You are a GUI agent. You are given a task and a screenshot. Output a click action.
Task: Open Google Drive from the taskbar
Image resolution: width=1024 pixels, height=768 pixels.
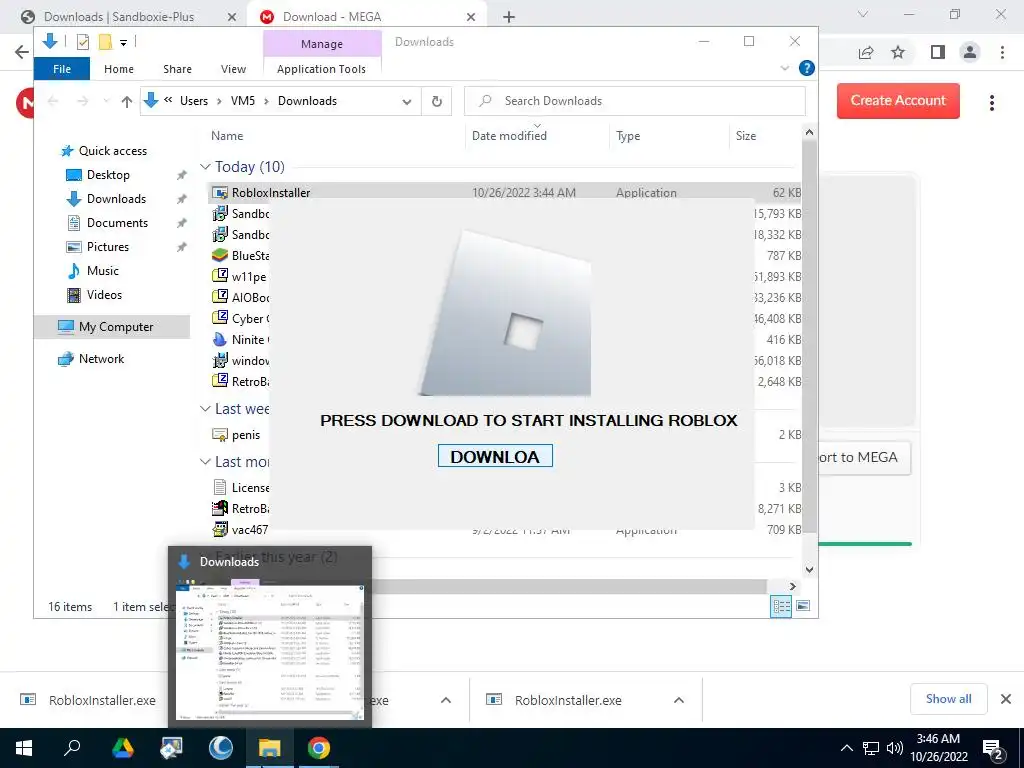[122, 748]
